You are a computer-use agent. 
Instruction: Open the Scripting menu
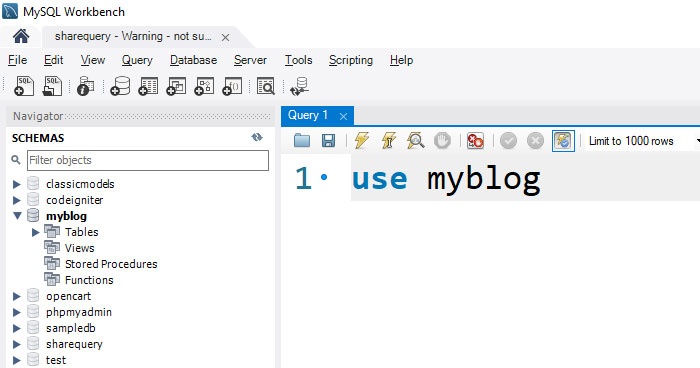click(351, 60)
